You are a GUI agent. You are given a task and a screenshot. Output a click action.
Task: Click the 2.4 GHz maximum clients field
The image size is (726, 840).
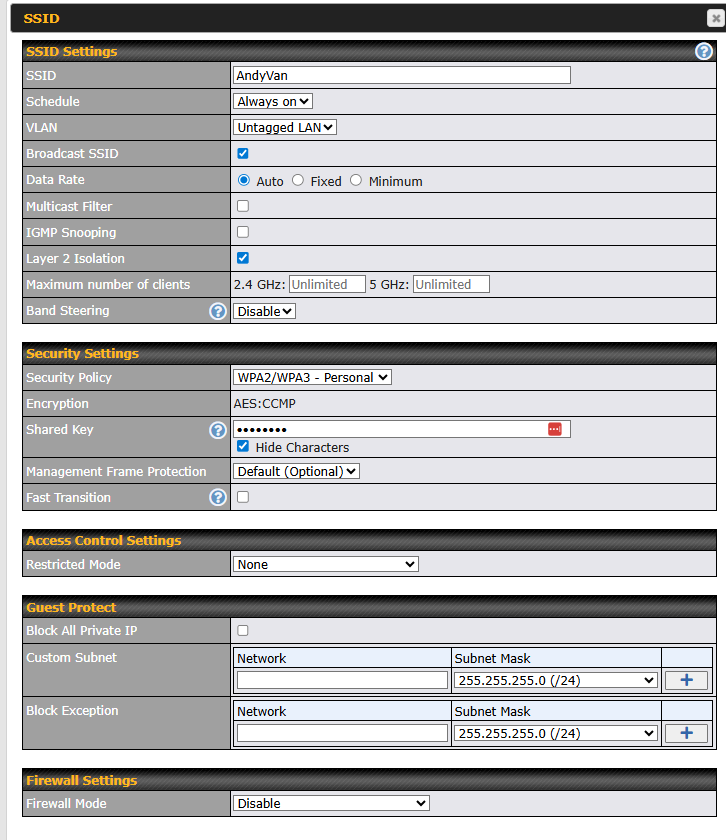click(326, 284)
